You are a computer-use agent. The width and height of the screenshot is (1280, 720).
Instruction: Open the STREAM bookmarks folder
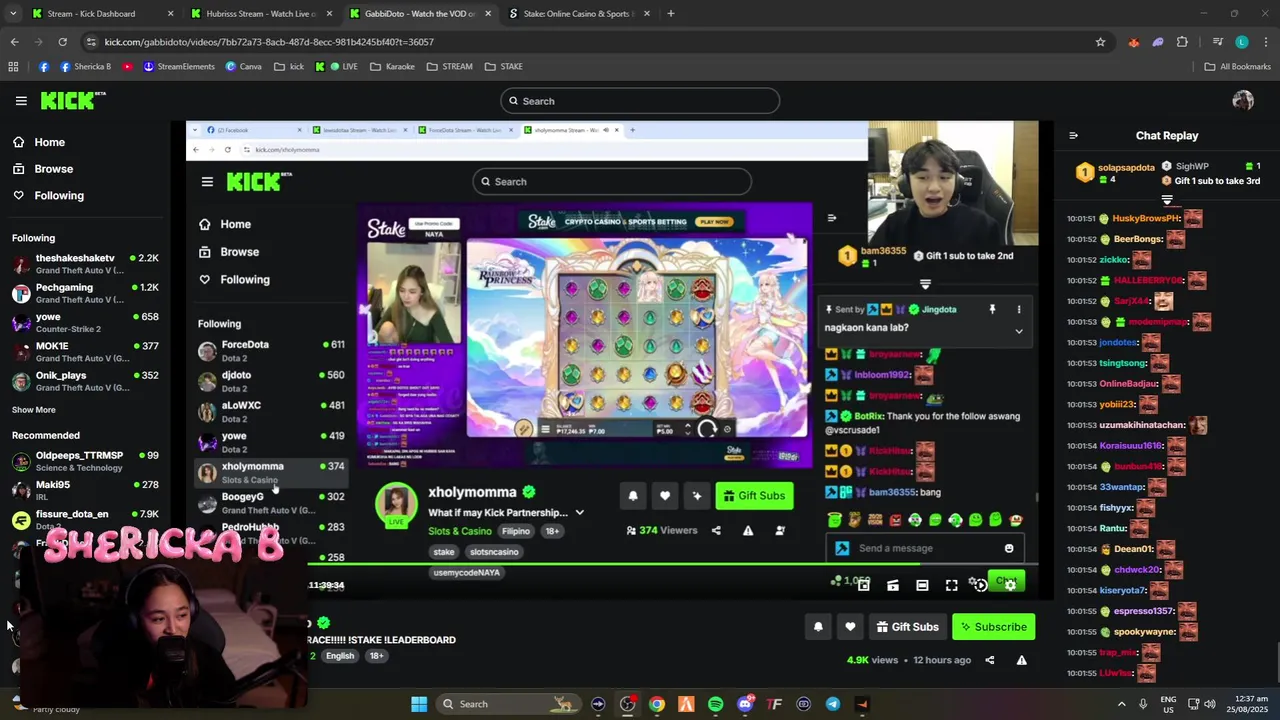pyautogui.click(x=449, y=67)
